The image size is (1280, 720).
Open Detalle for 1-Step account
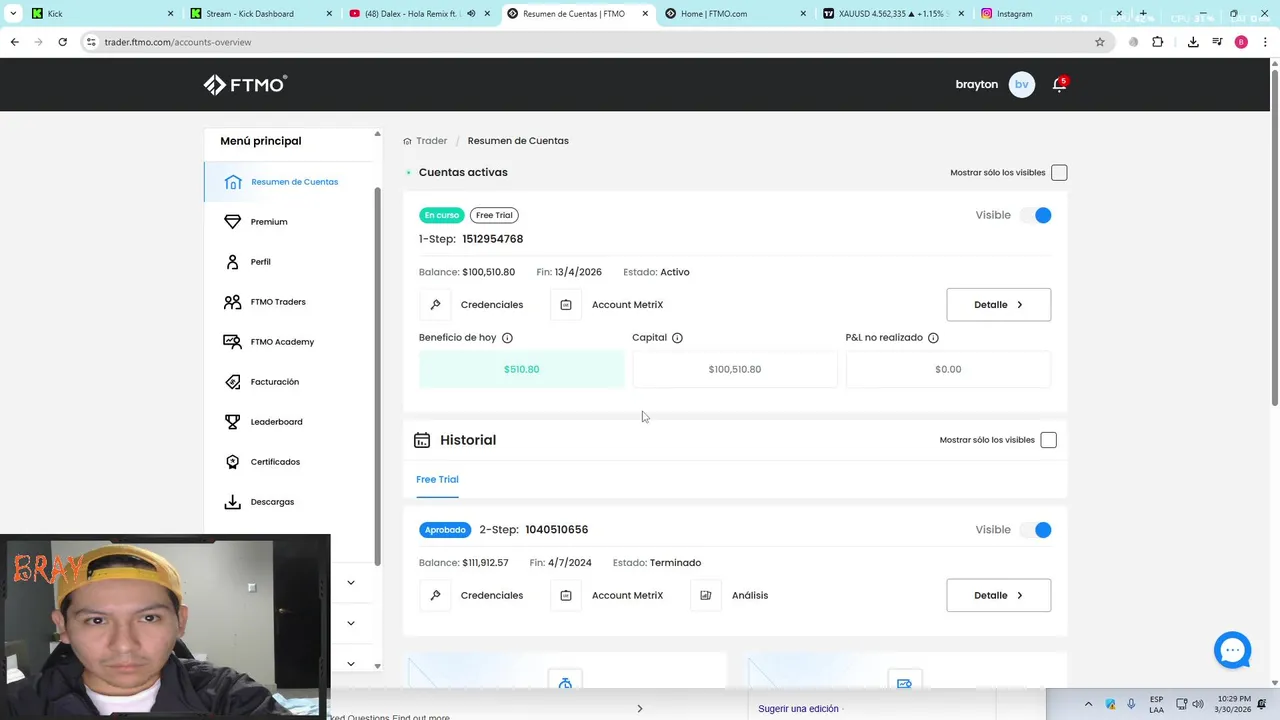point(998,305)
